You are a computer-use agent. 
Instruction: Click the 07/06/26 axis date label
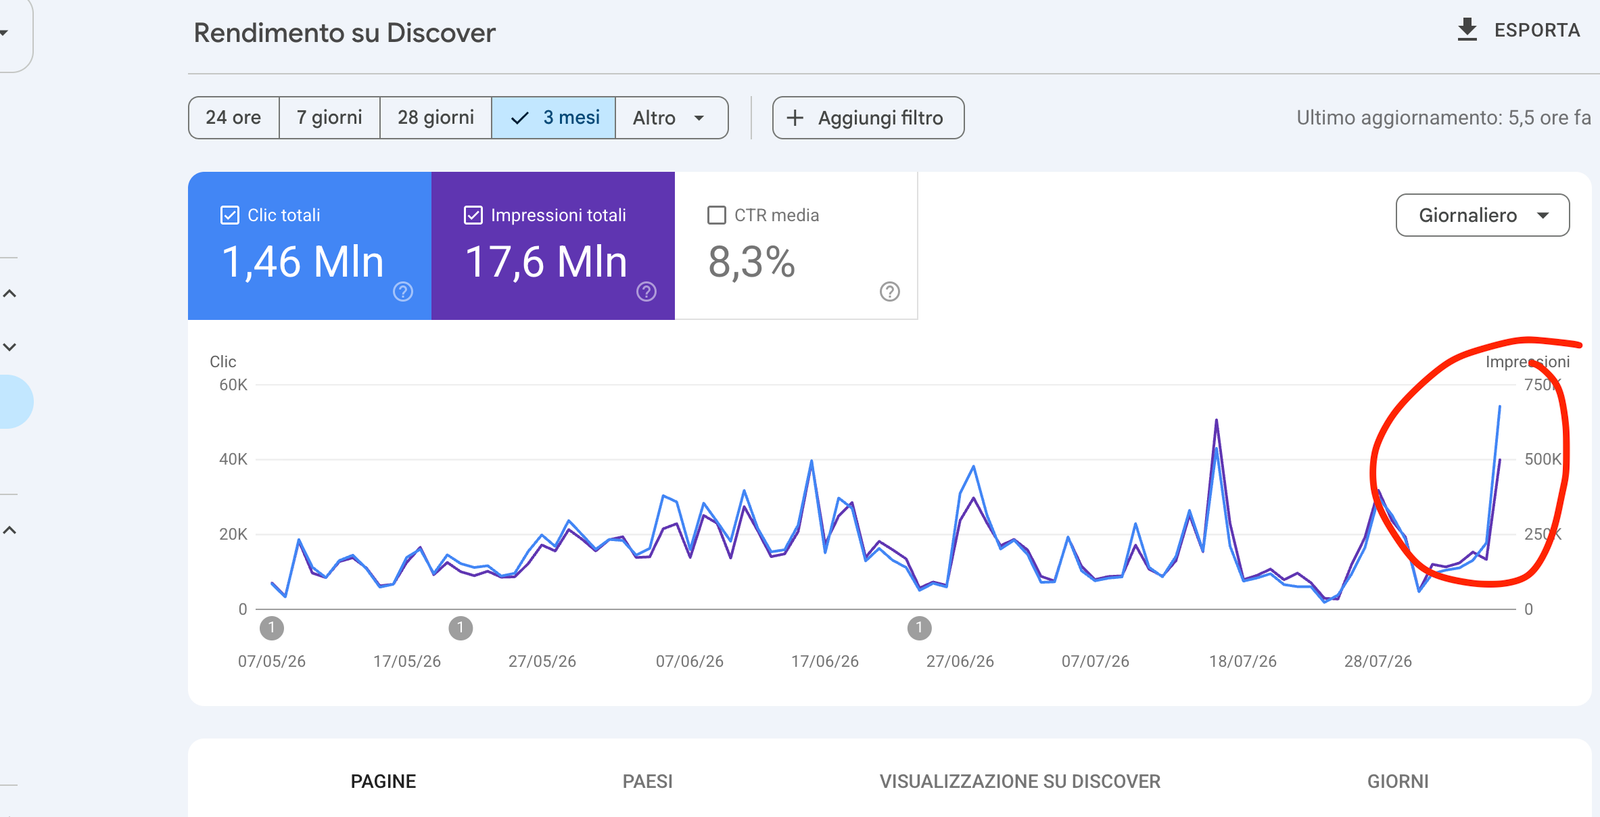(x=690, y=661)
